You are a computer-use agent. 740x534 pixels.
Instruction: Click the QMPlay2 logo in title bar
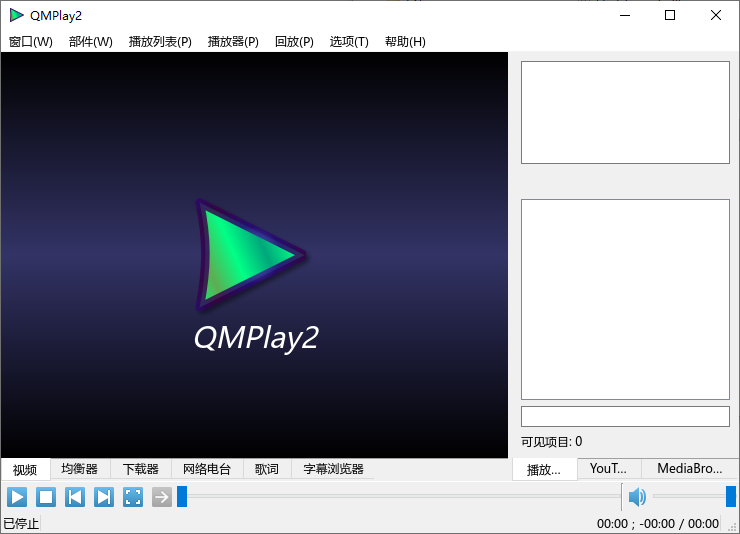coord(17,15)
